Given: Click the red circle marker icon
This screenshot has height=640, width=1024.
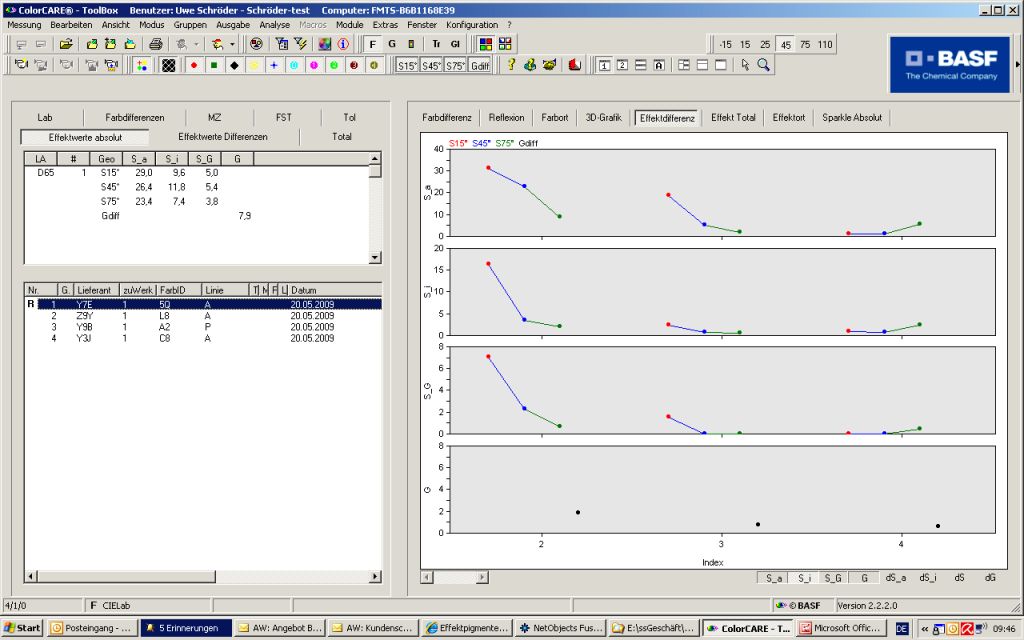Looking at the screenshot, I should [x=192, y=65].
